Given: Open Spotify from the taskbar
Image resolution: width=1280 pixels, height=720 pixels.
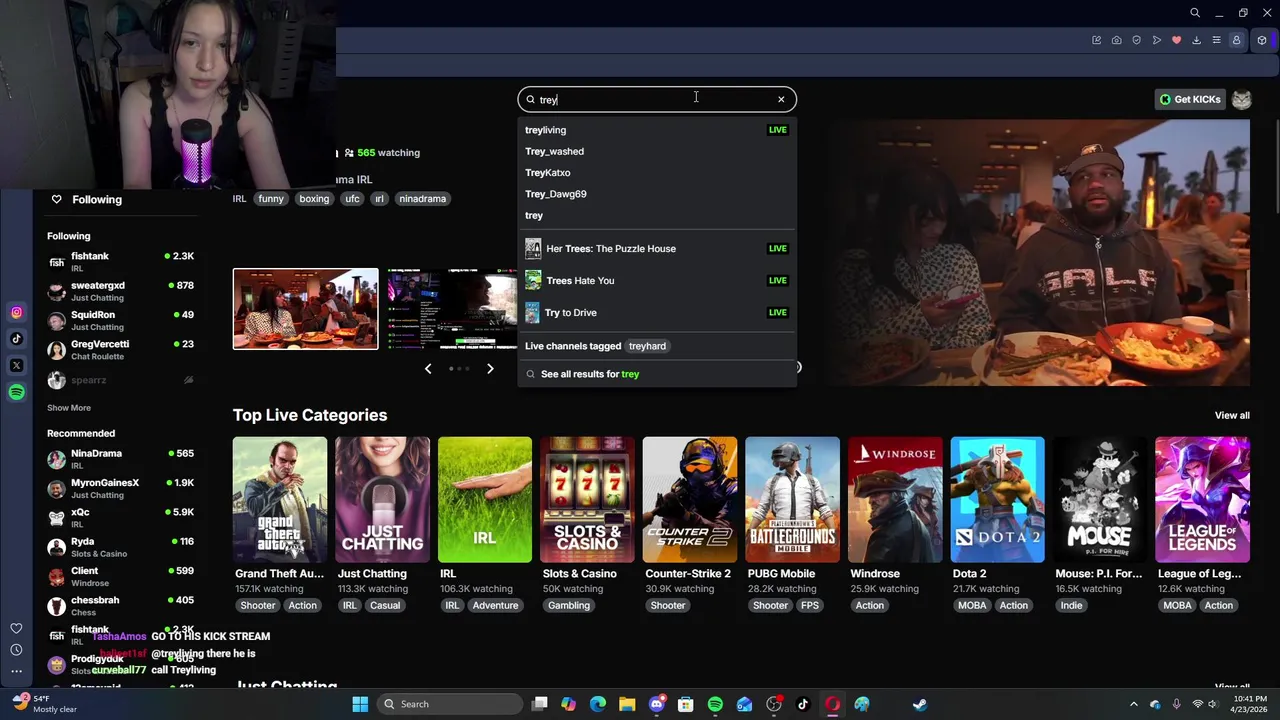Looking at the screenshot, I should pos(715,704).
